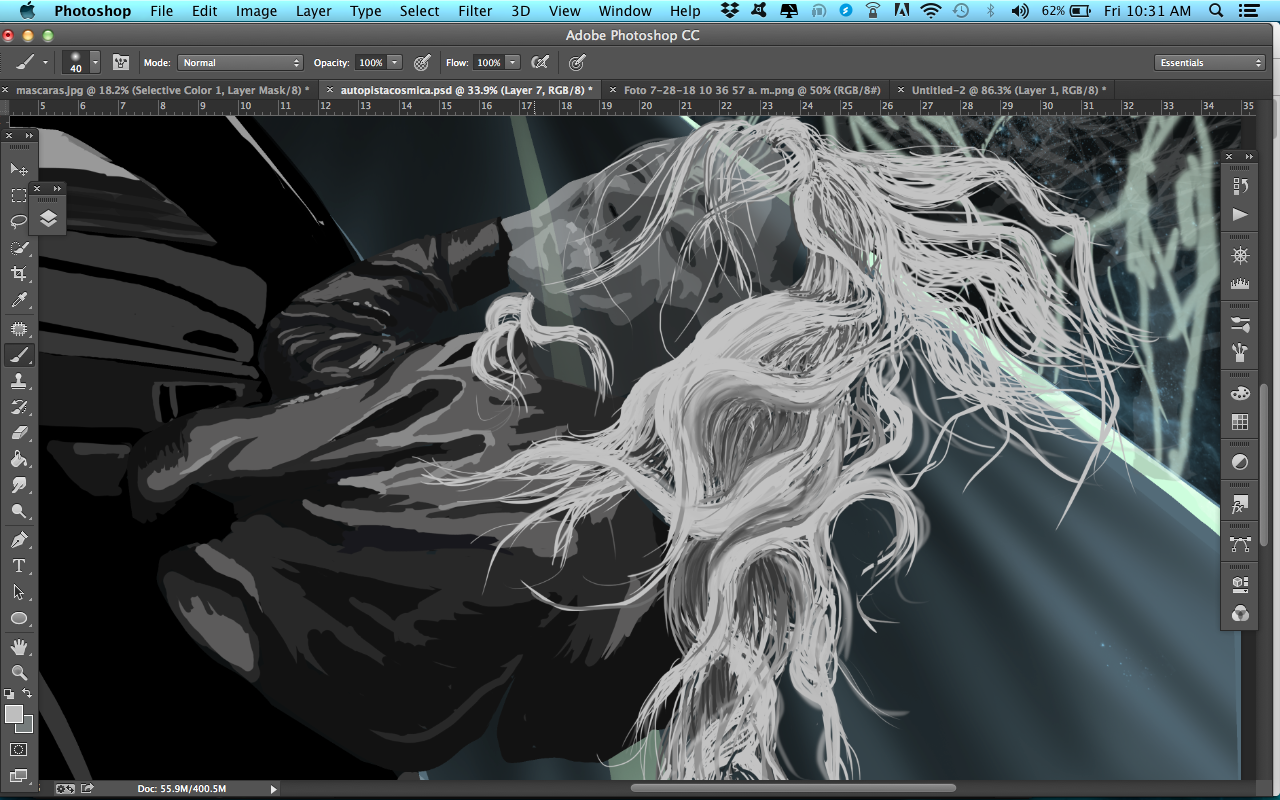
Task: Open the Swatches grid panel icon
Action: [1240, 422]
